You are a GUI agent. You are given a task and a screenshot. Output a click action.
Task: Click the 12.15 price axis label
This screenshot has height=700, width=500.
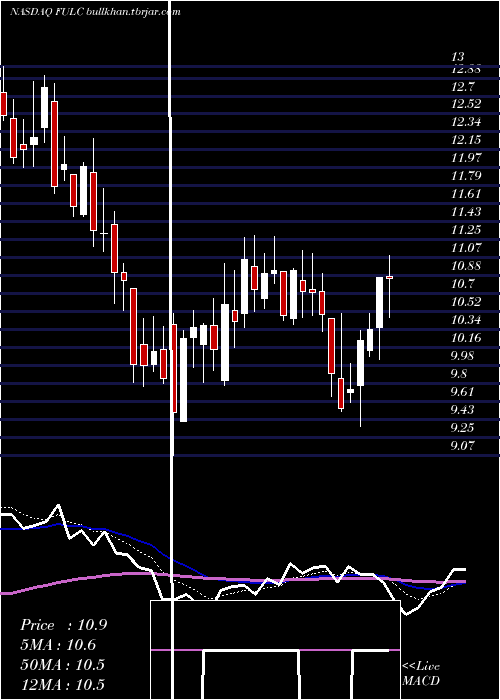click(466, 140)
